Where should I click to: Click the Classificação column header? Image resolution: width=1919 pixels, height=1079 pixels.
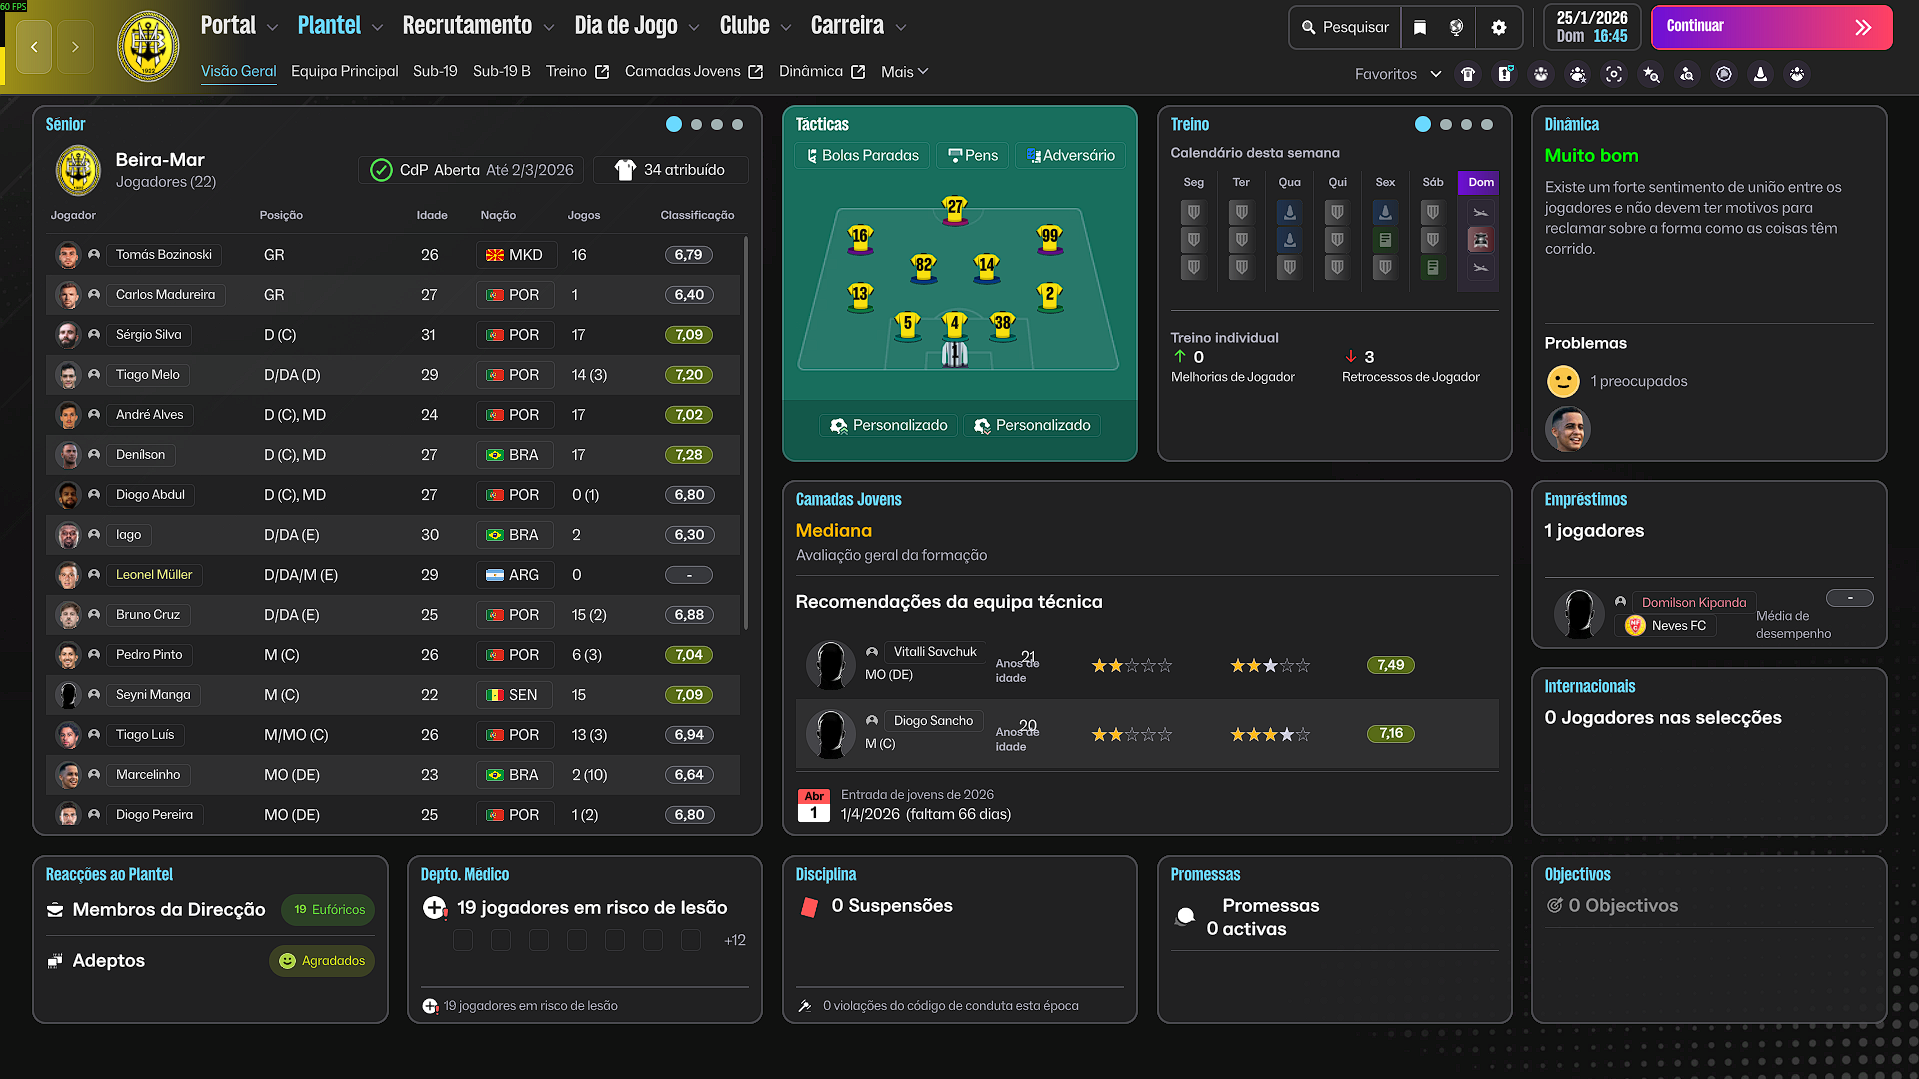point(697,215)
